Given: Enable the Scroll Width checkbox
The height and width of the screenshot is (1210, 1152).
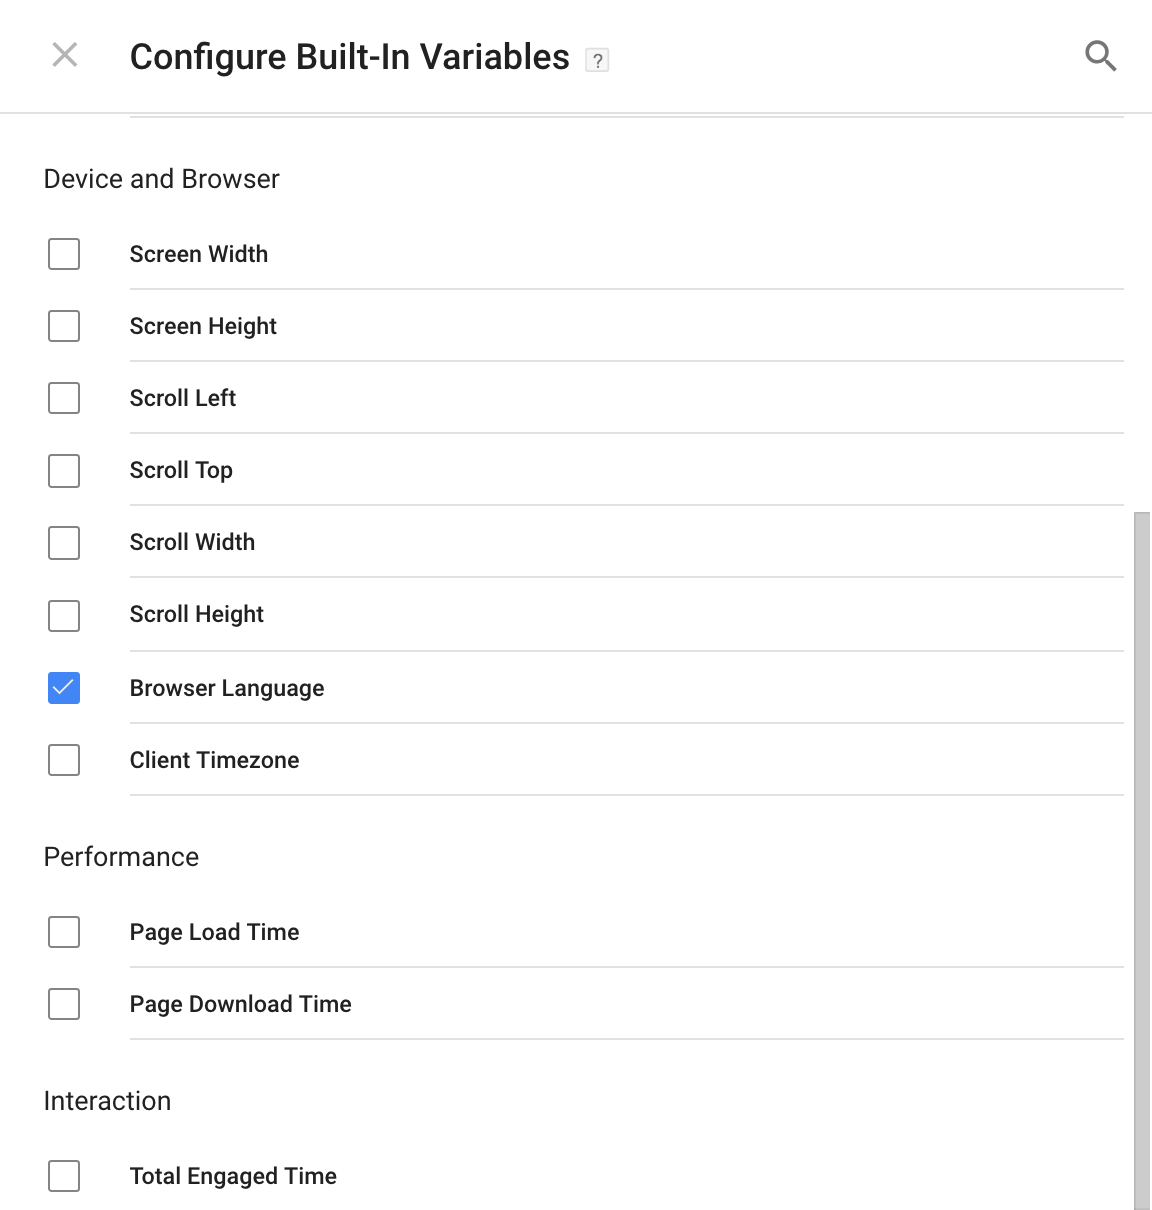Looking at the screenshot, I should [x=64, y=543].
